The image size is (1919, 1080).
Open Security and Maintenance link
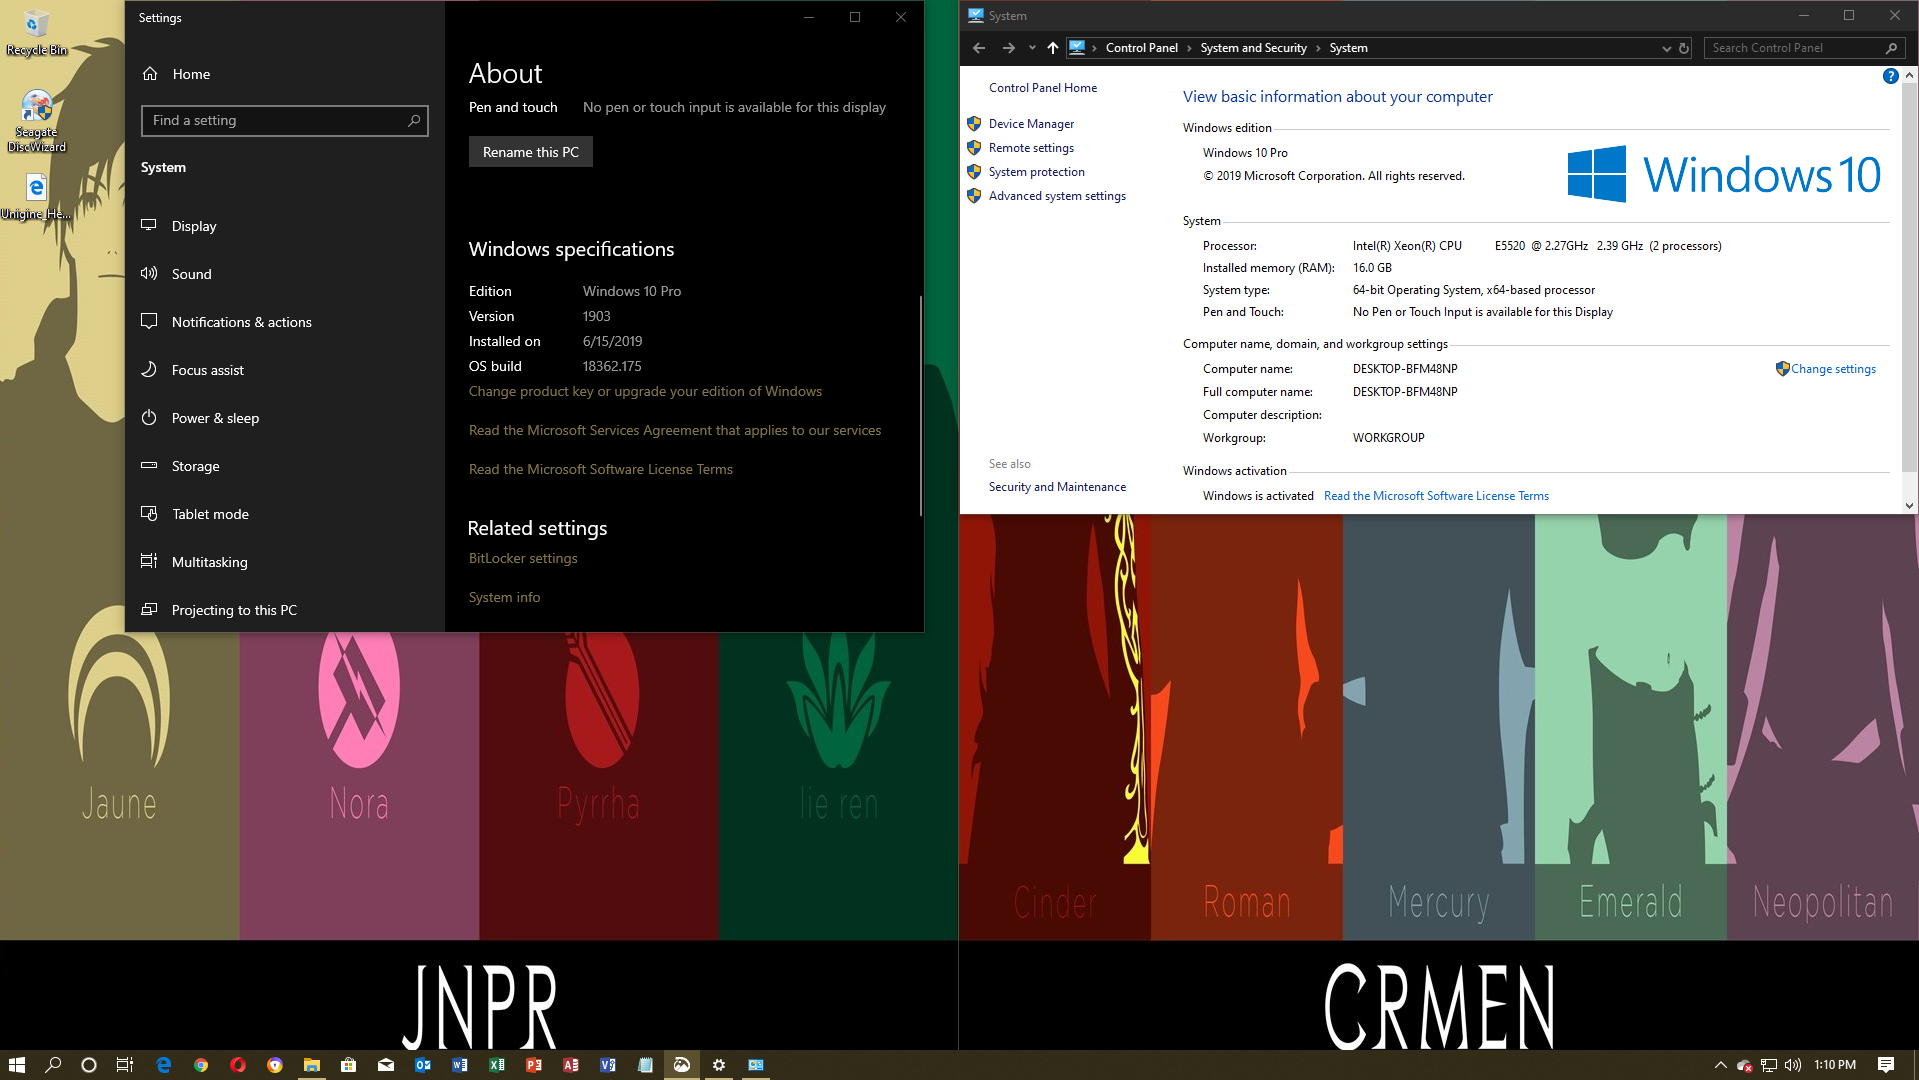pos(1057,487)
